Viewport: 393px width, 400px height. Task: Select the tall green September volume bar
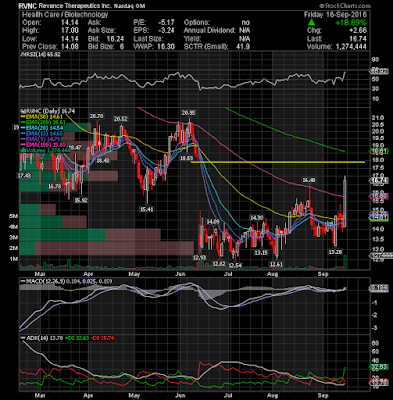click(x=345, y=262)
